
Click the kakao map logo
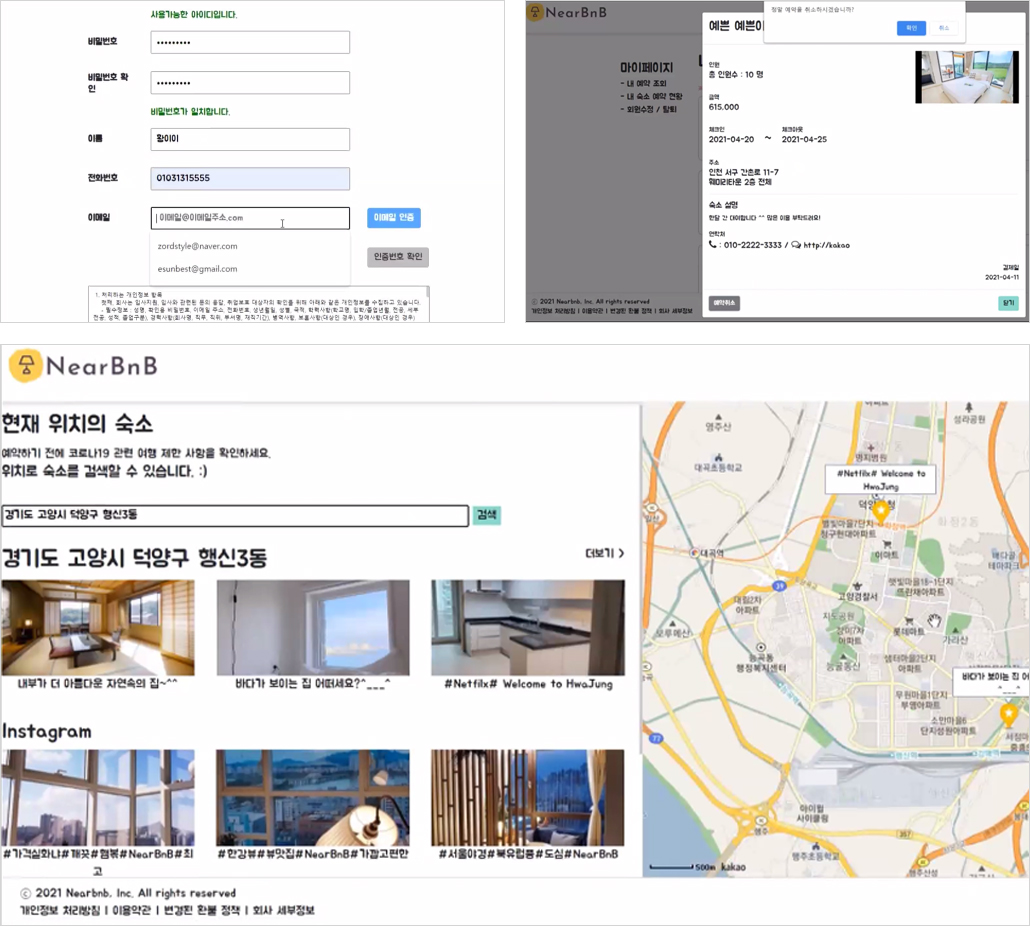733,867
